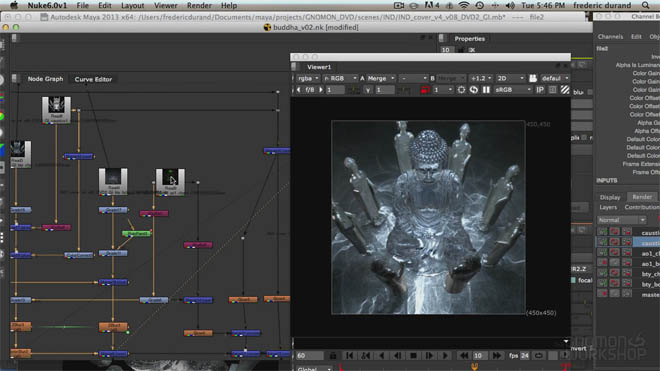
Task: Open the RGB channel display dropdown
Action: tap(340, 78)
